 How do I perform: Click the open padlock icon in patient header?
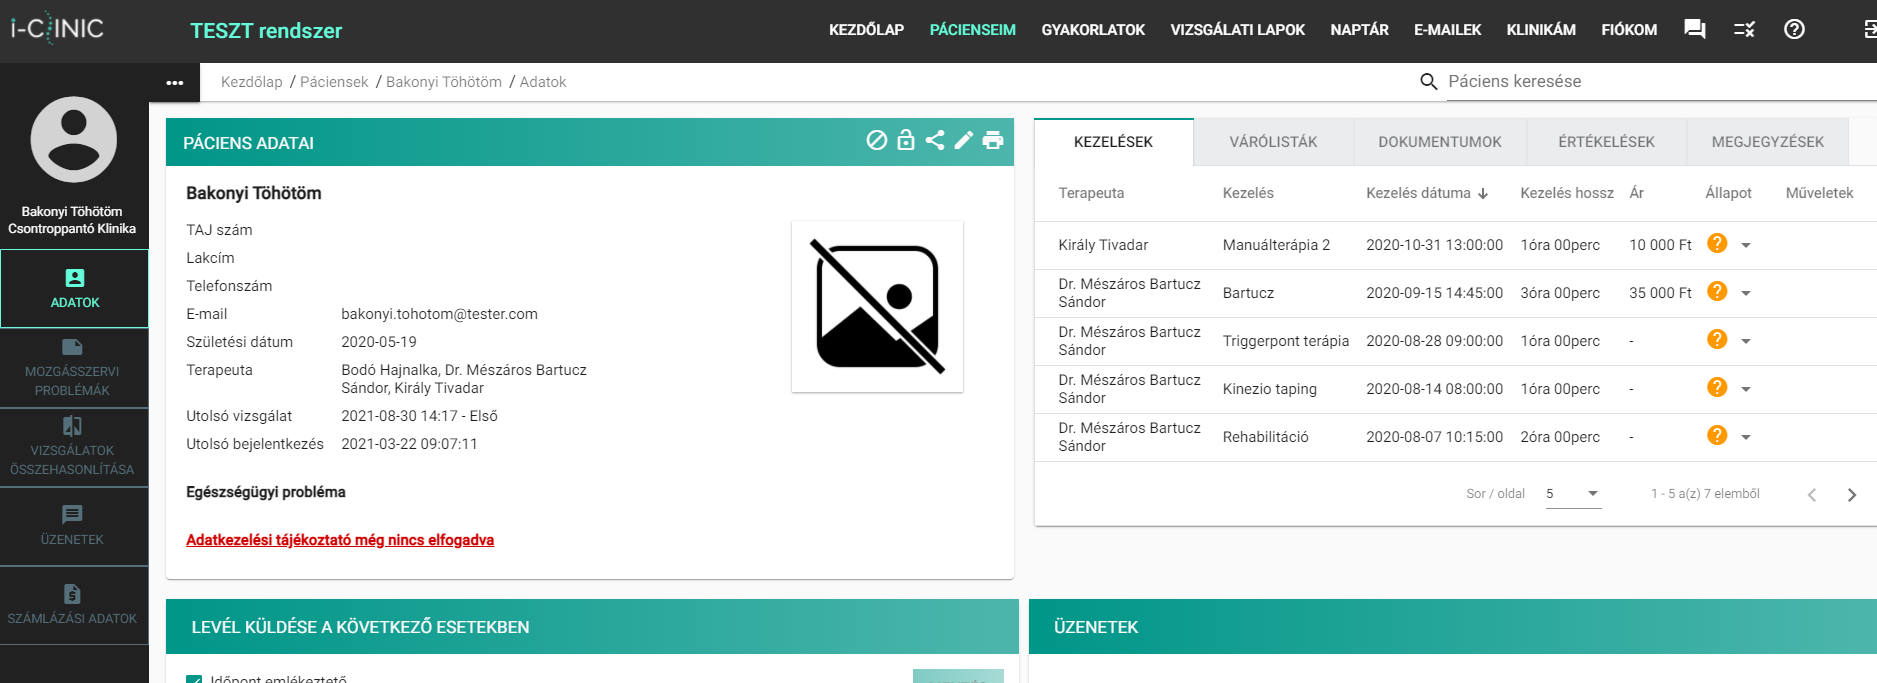point(906,140)
